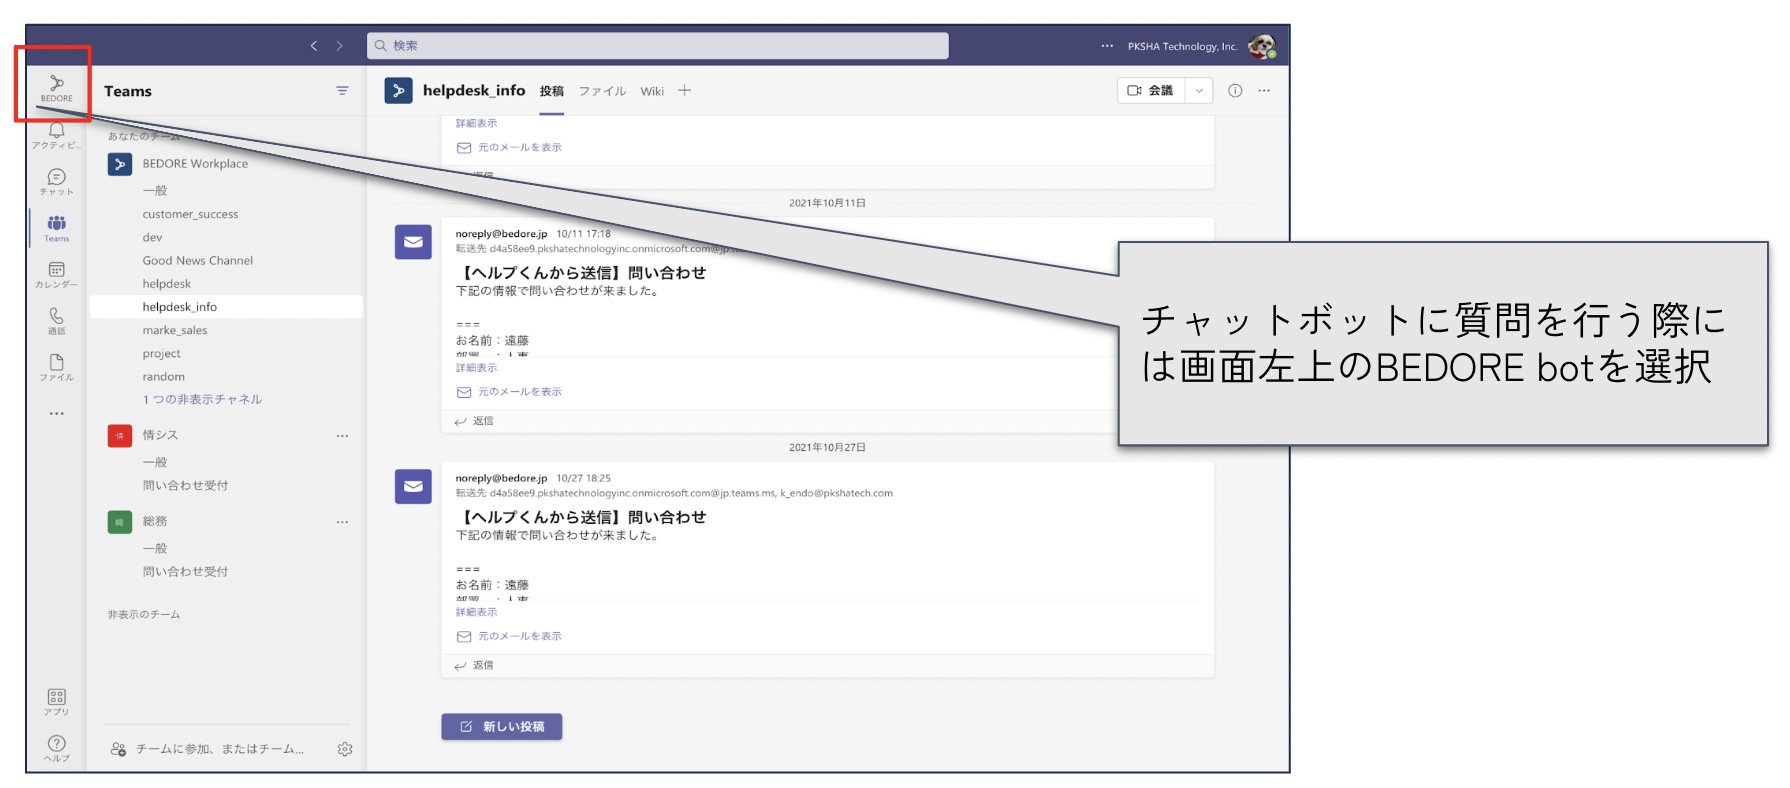The width and height of the screenshot is (1790, 788).
Task: View original email of 10/27 post
Action: point(510,636)
